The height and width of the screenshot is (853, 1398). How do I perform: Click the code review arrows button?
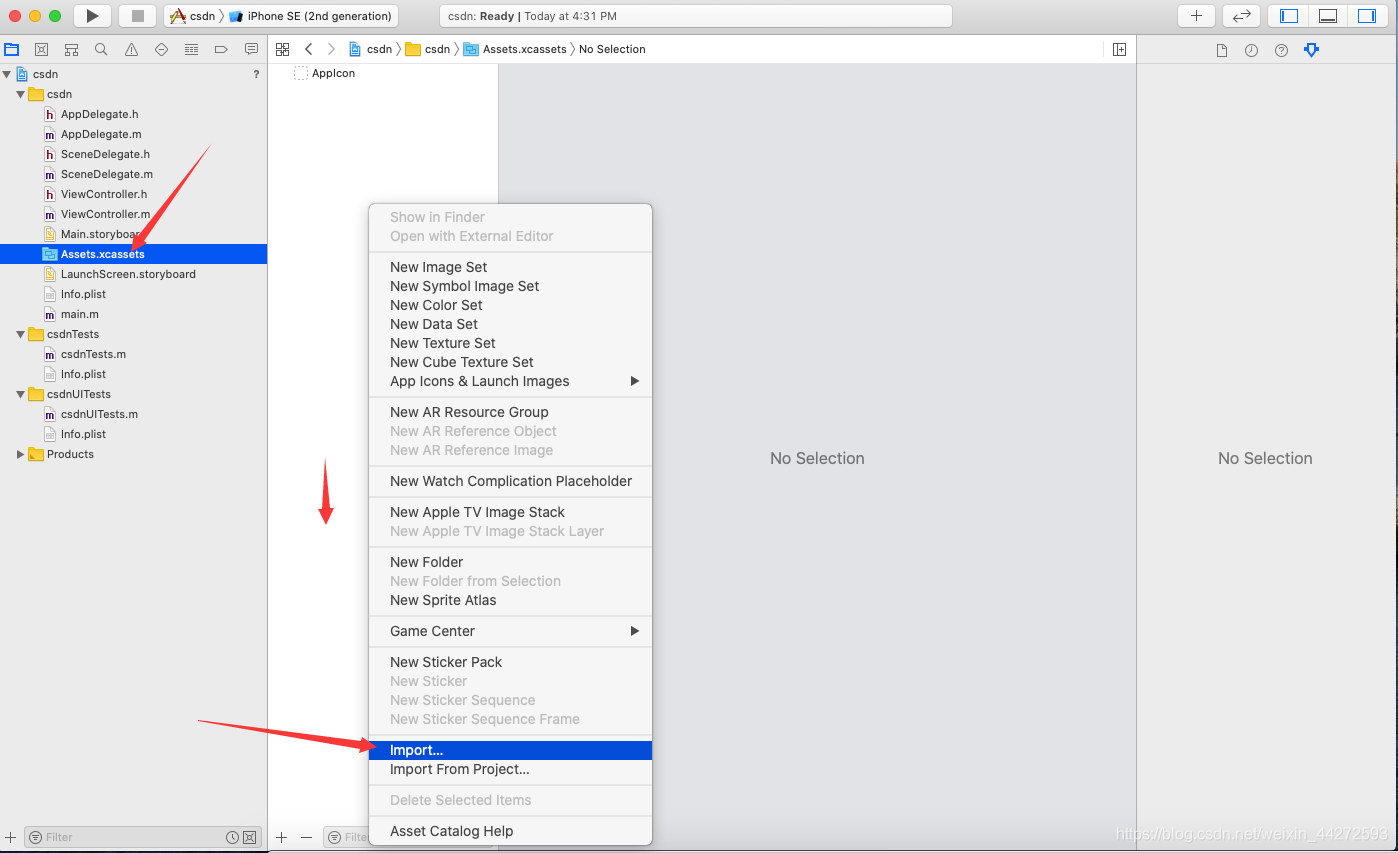1241,16
